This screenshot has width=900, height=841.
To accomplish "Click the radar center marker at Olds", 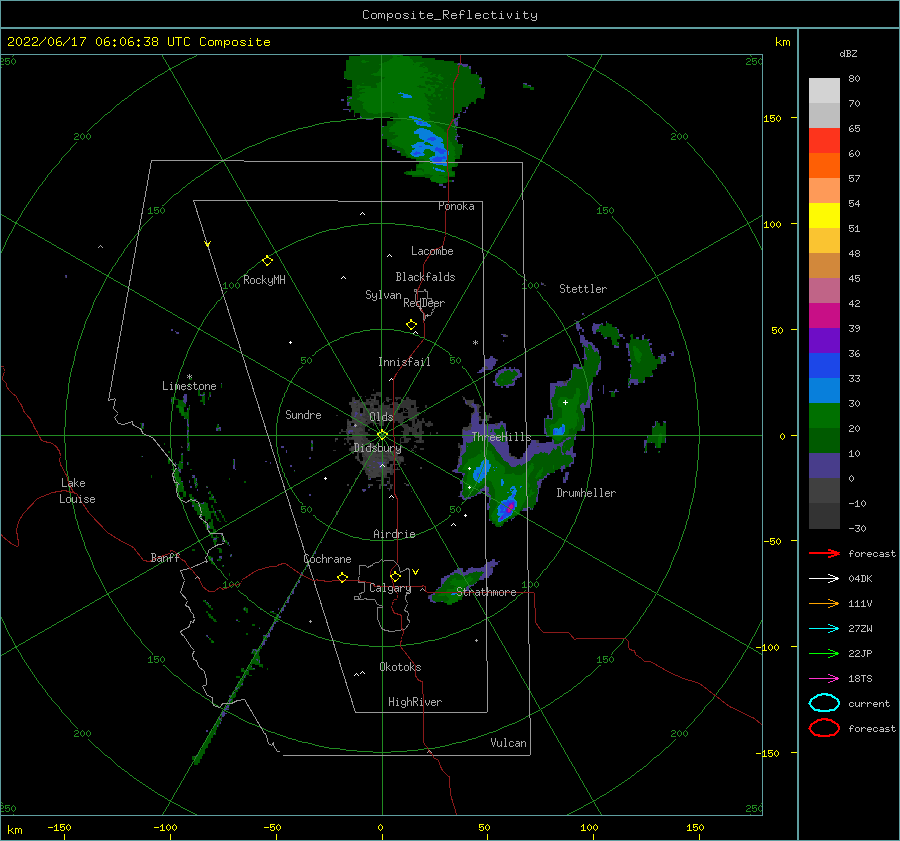I will tap(382, 435).
